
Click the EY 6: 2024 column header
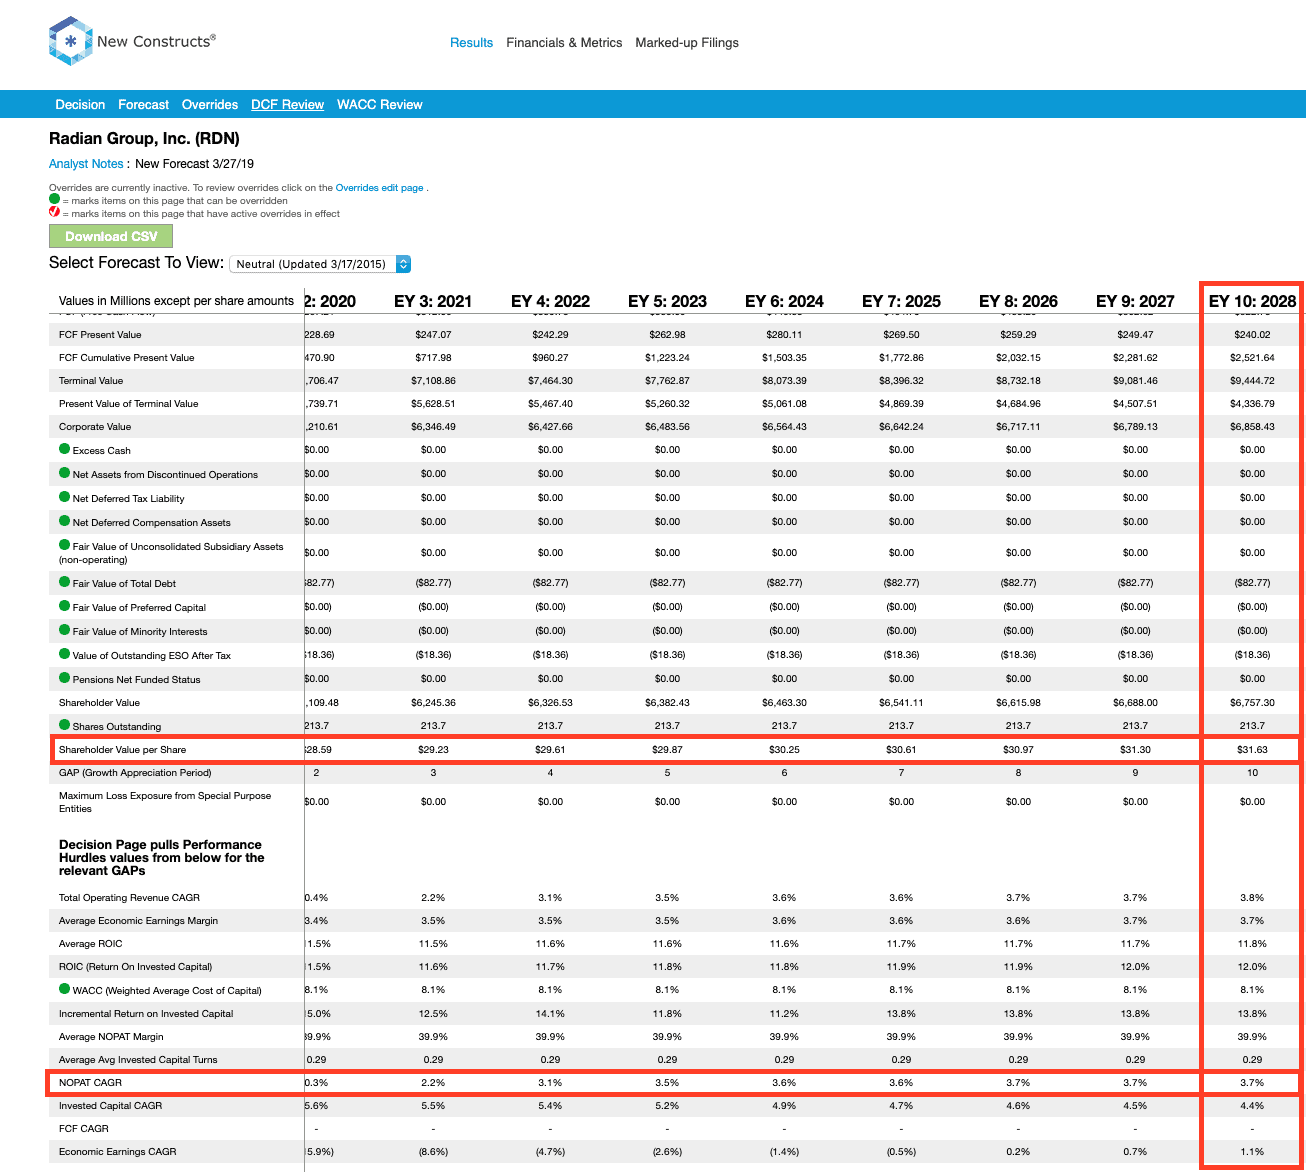[784, 301]
